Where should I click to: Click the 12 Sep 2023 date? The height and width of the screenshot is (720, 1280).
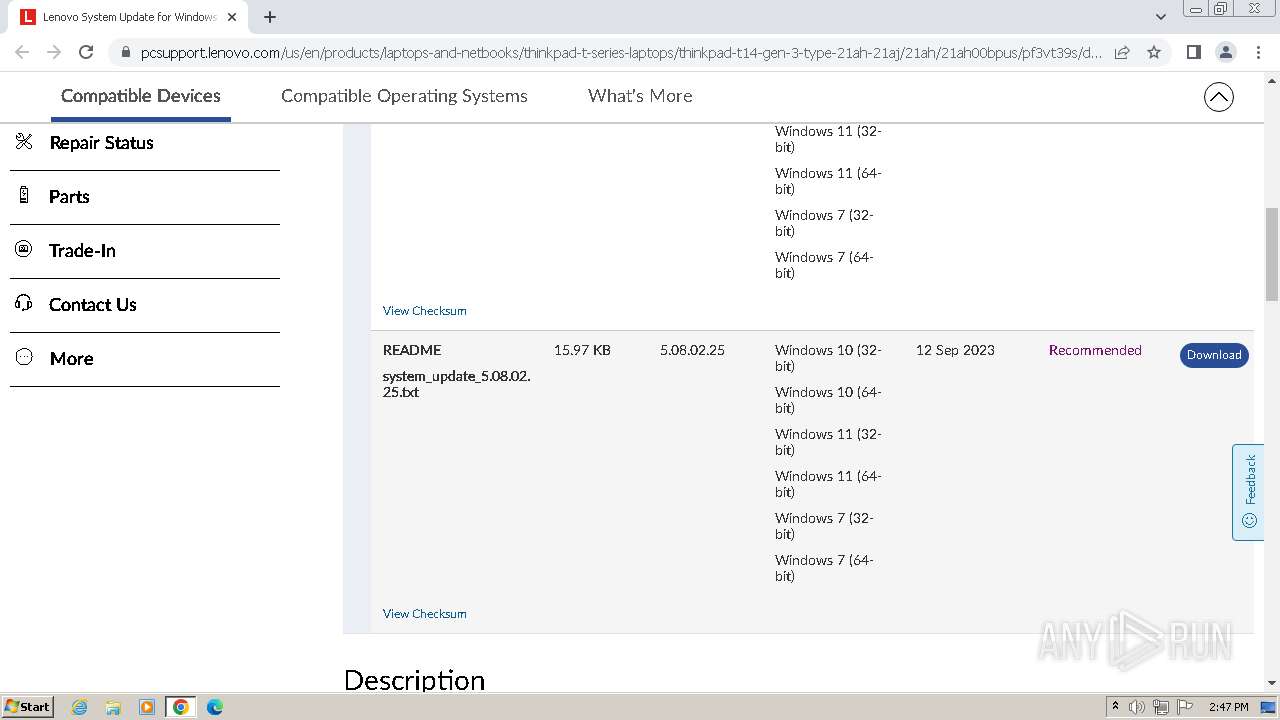(x=955, y=350)
